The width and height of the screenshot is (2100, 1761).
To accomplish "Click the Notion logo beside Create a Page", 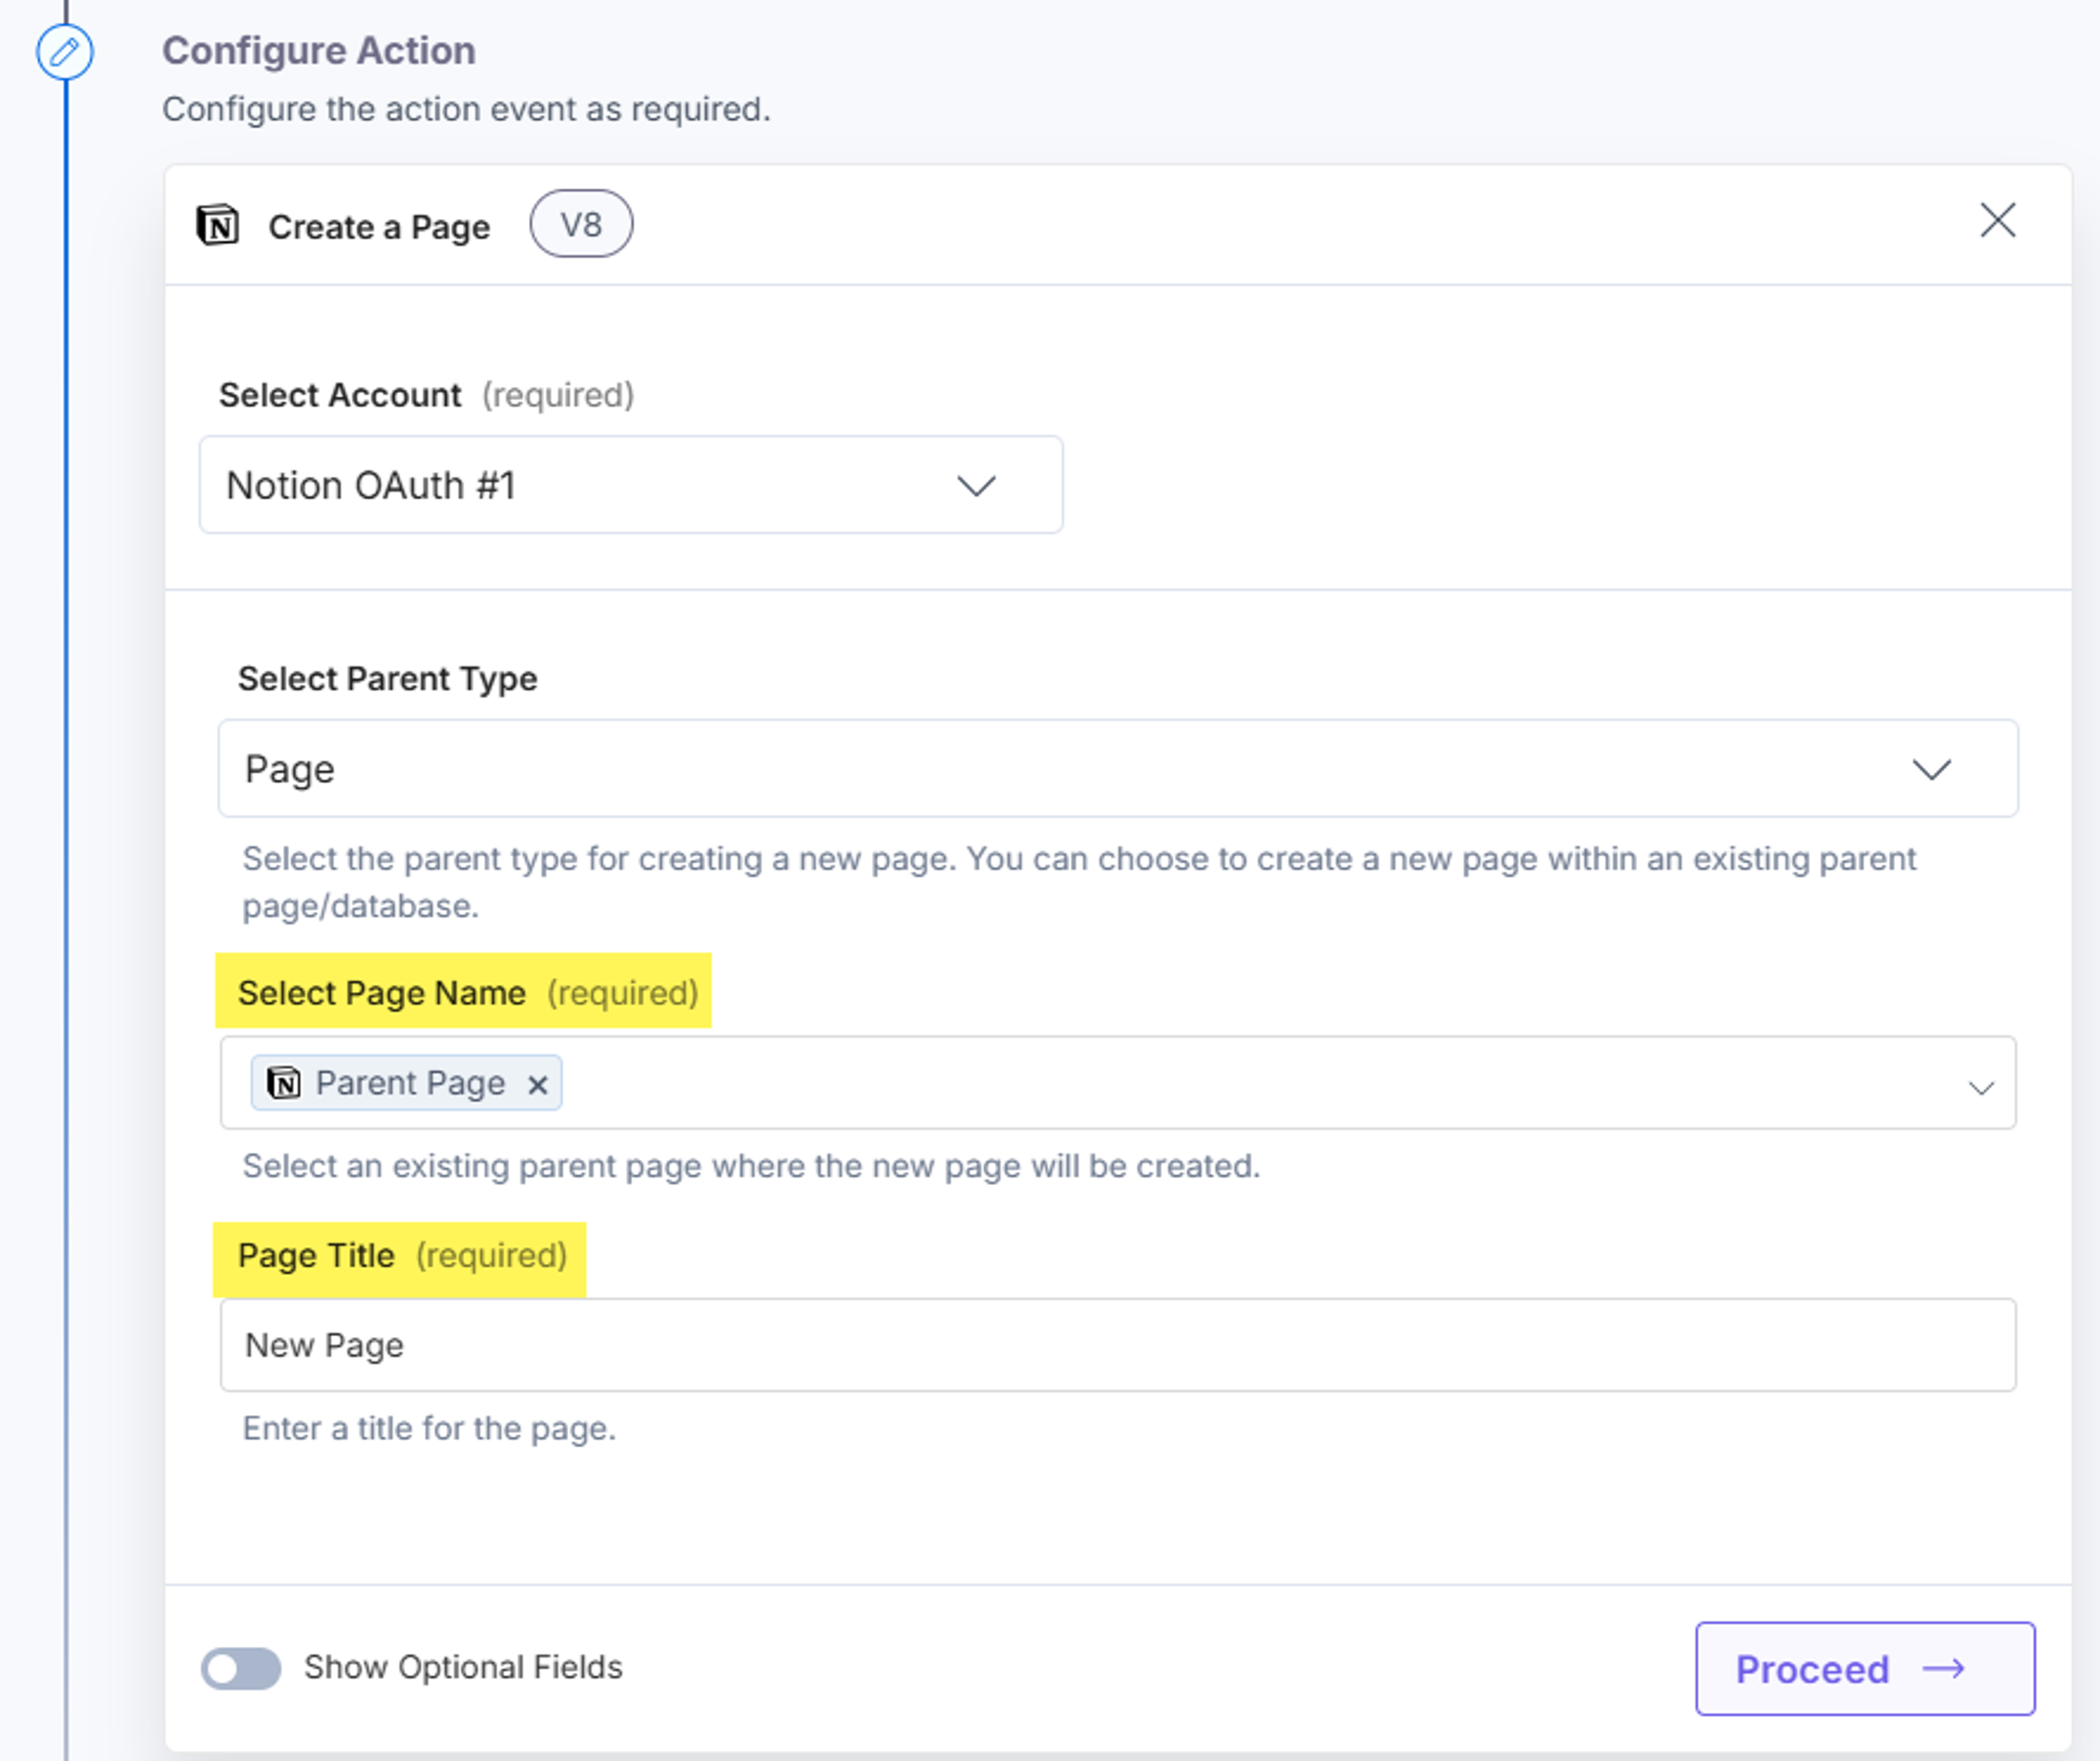I will click(x=217, y=225).
